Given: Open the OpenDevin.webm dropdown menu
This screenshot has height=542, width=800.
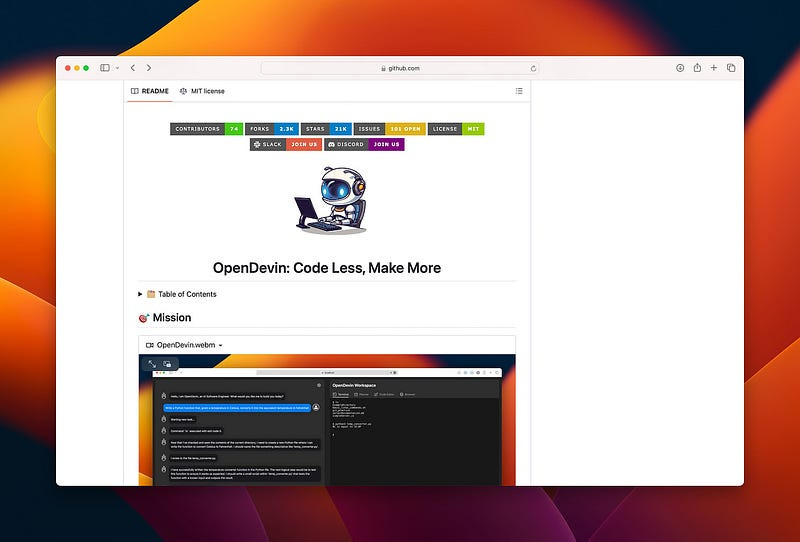Looking at the screenshot, I should tap(220, 346).
